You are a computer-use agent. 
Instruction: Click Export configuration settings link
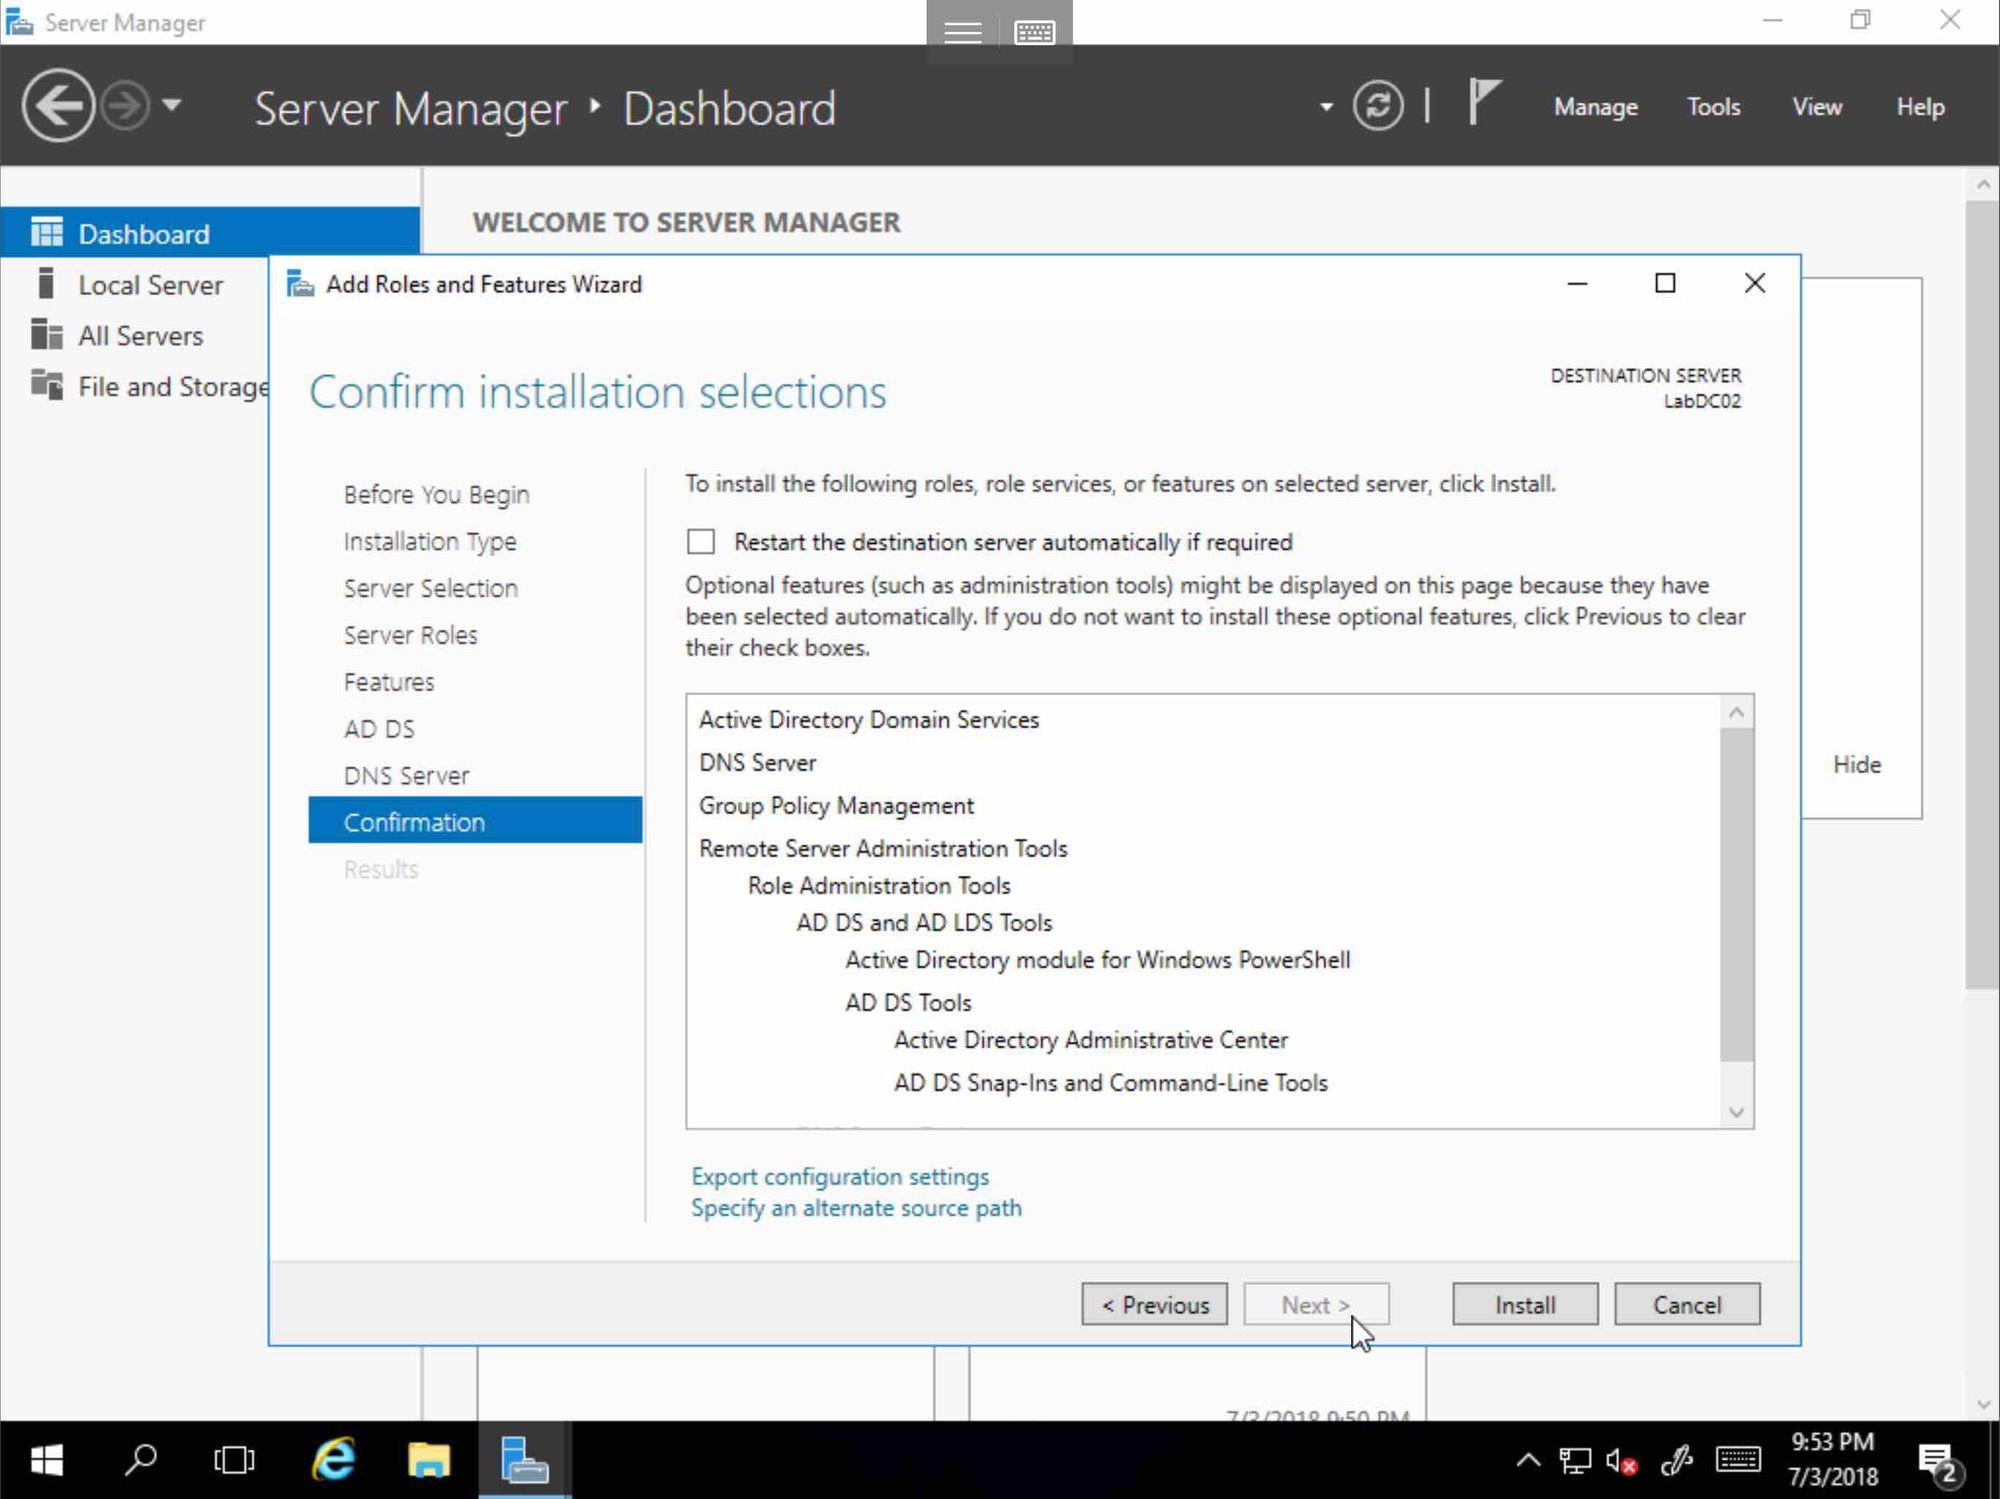coord(840,1177)
